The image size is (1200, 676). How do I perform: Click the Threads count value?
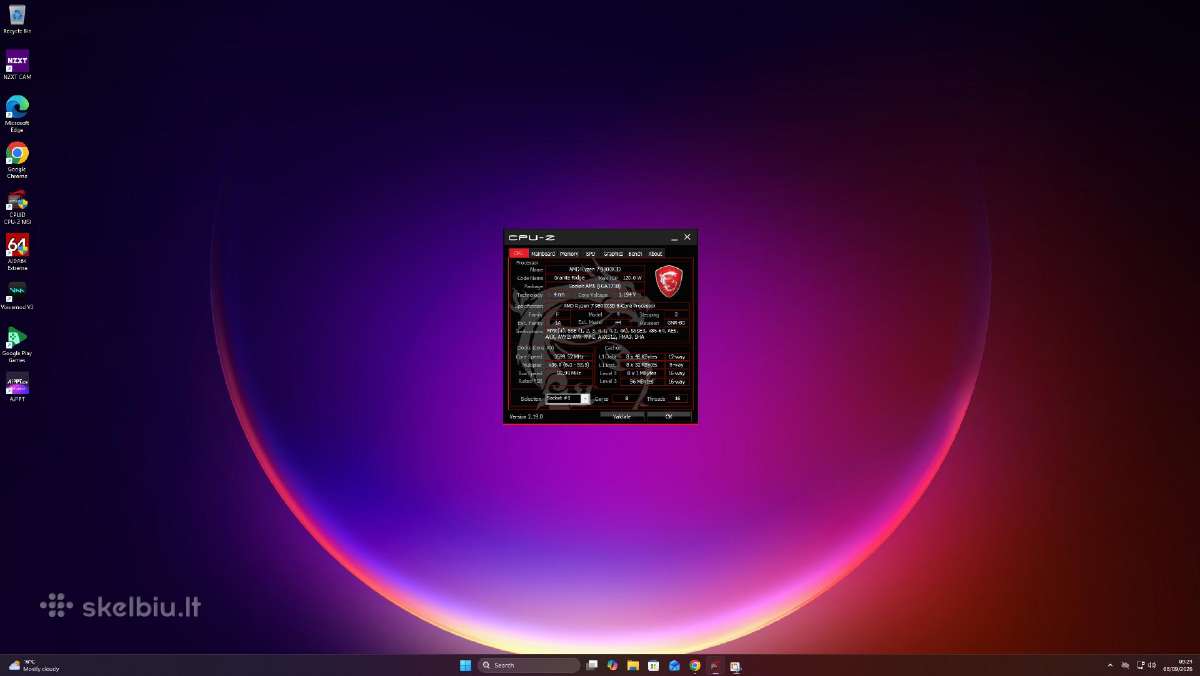677,398
